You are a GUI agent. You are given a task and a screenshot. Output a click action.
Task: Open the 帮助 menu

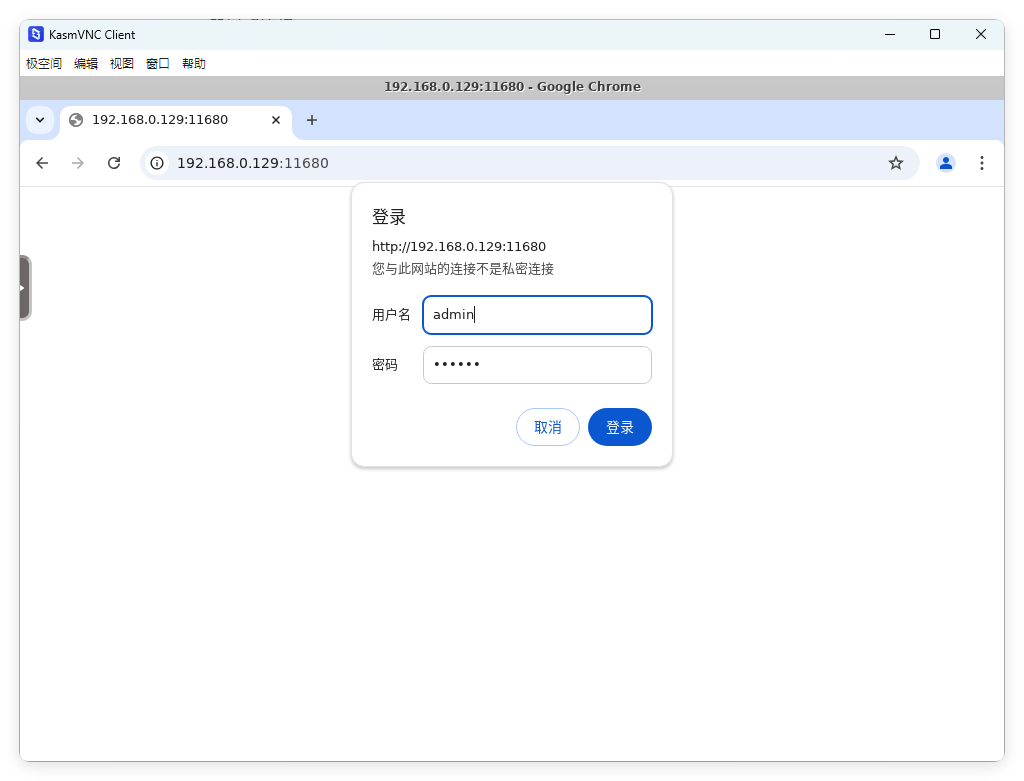pos(194,63)
